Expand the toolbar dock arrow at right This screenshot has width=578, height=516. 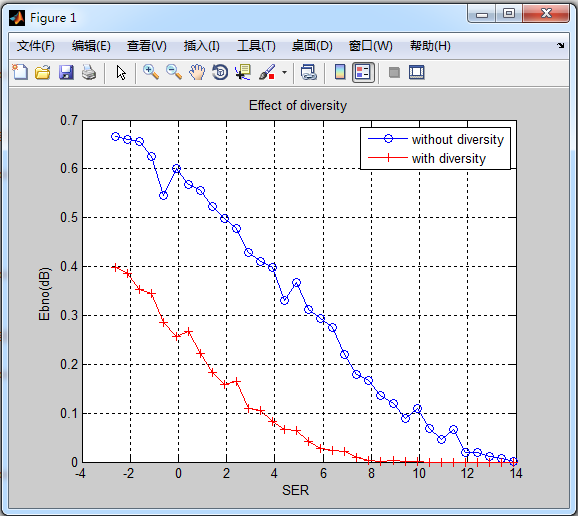tap(561, 45)
